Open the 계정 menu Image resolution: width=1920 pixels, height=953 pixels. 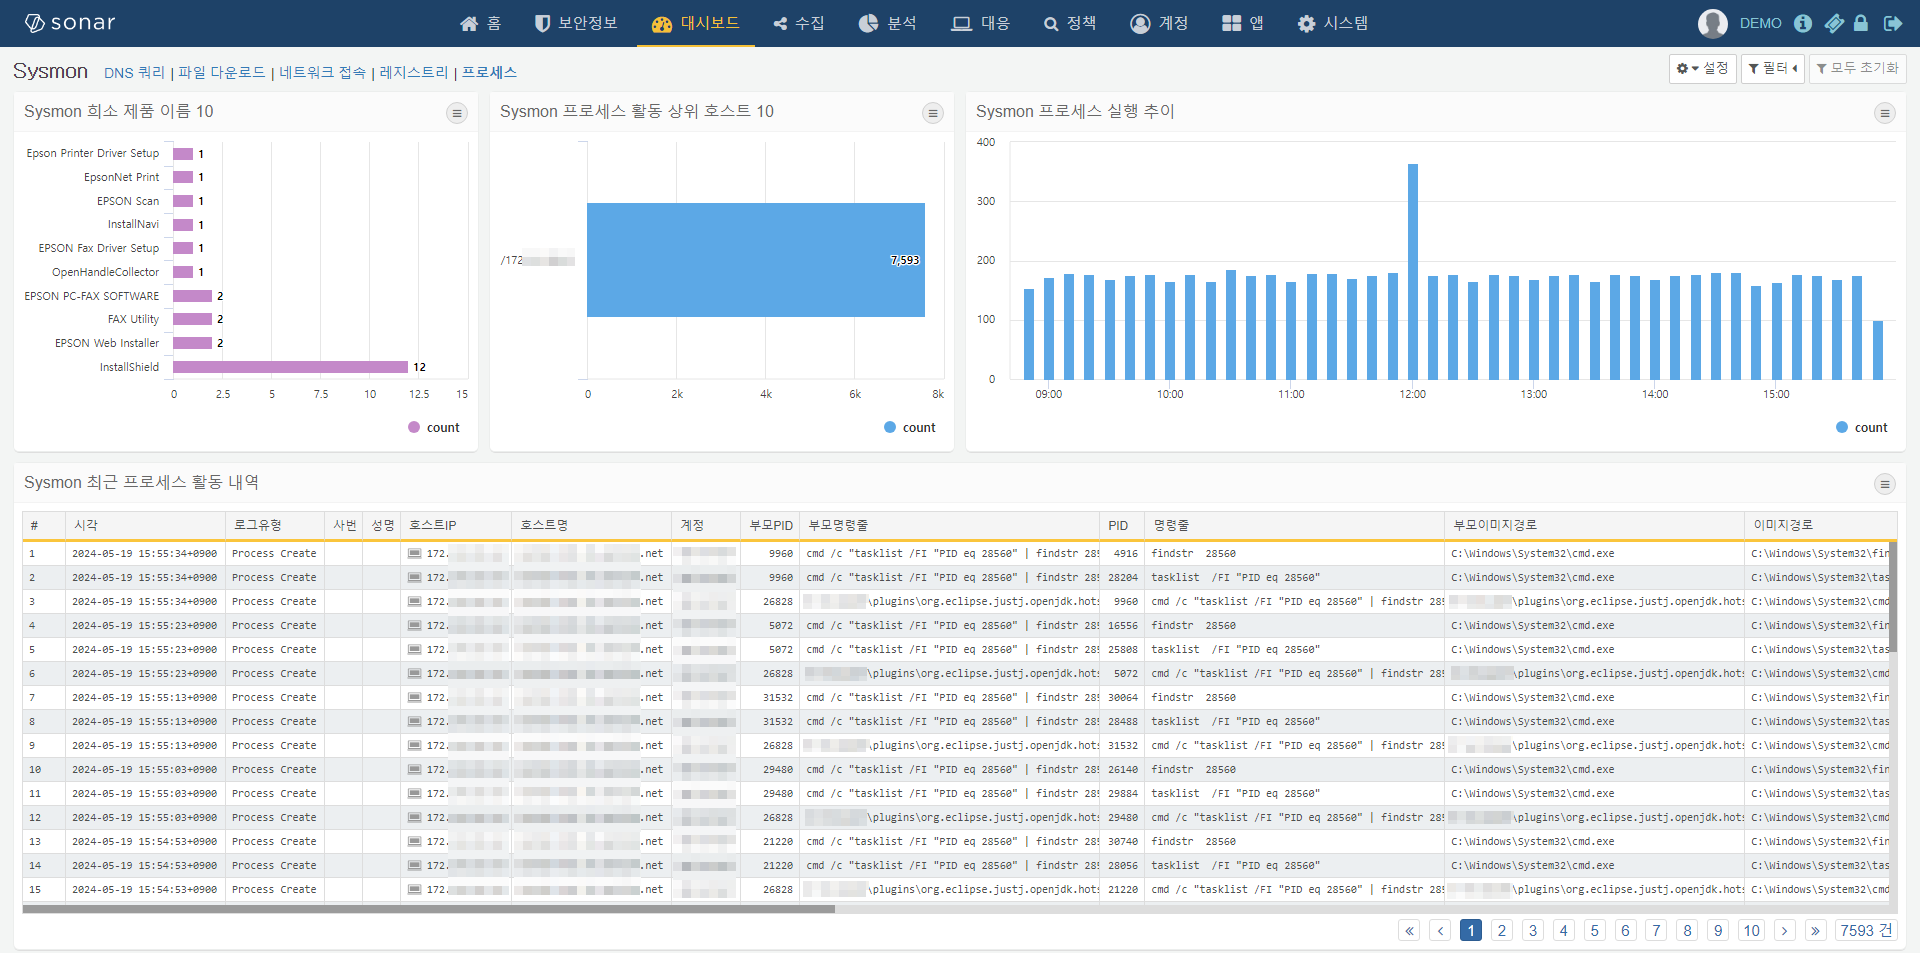click(x=1159, y=23)
